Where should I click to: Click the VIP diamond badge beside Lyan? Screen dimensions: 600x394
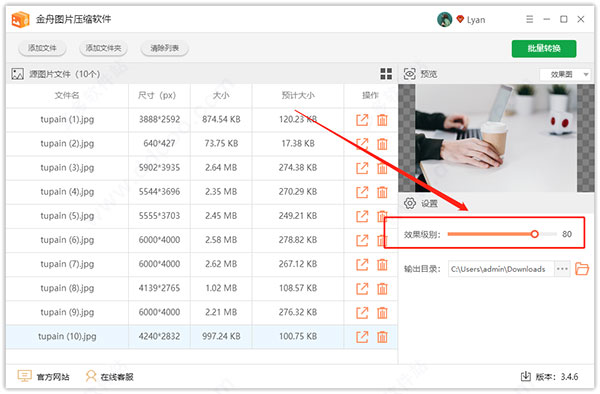[x=460, y=19]
